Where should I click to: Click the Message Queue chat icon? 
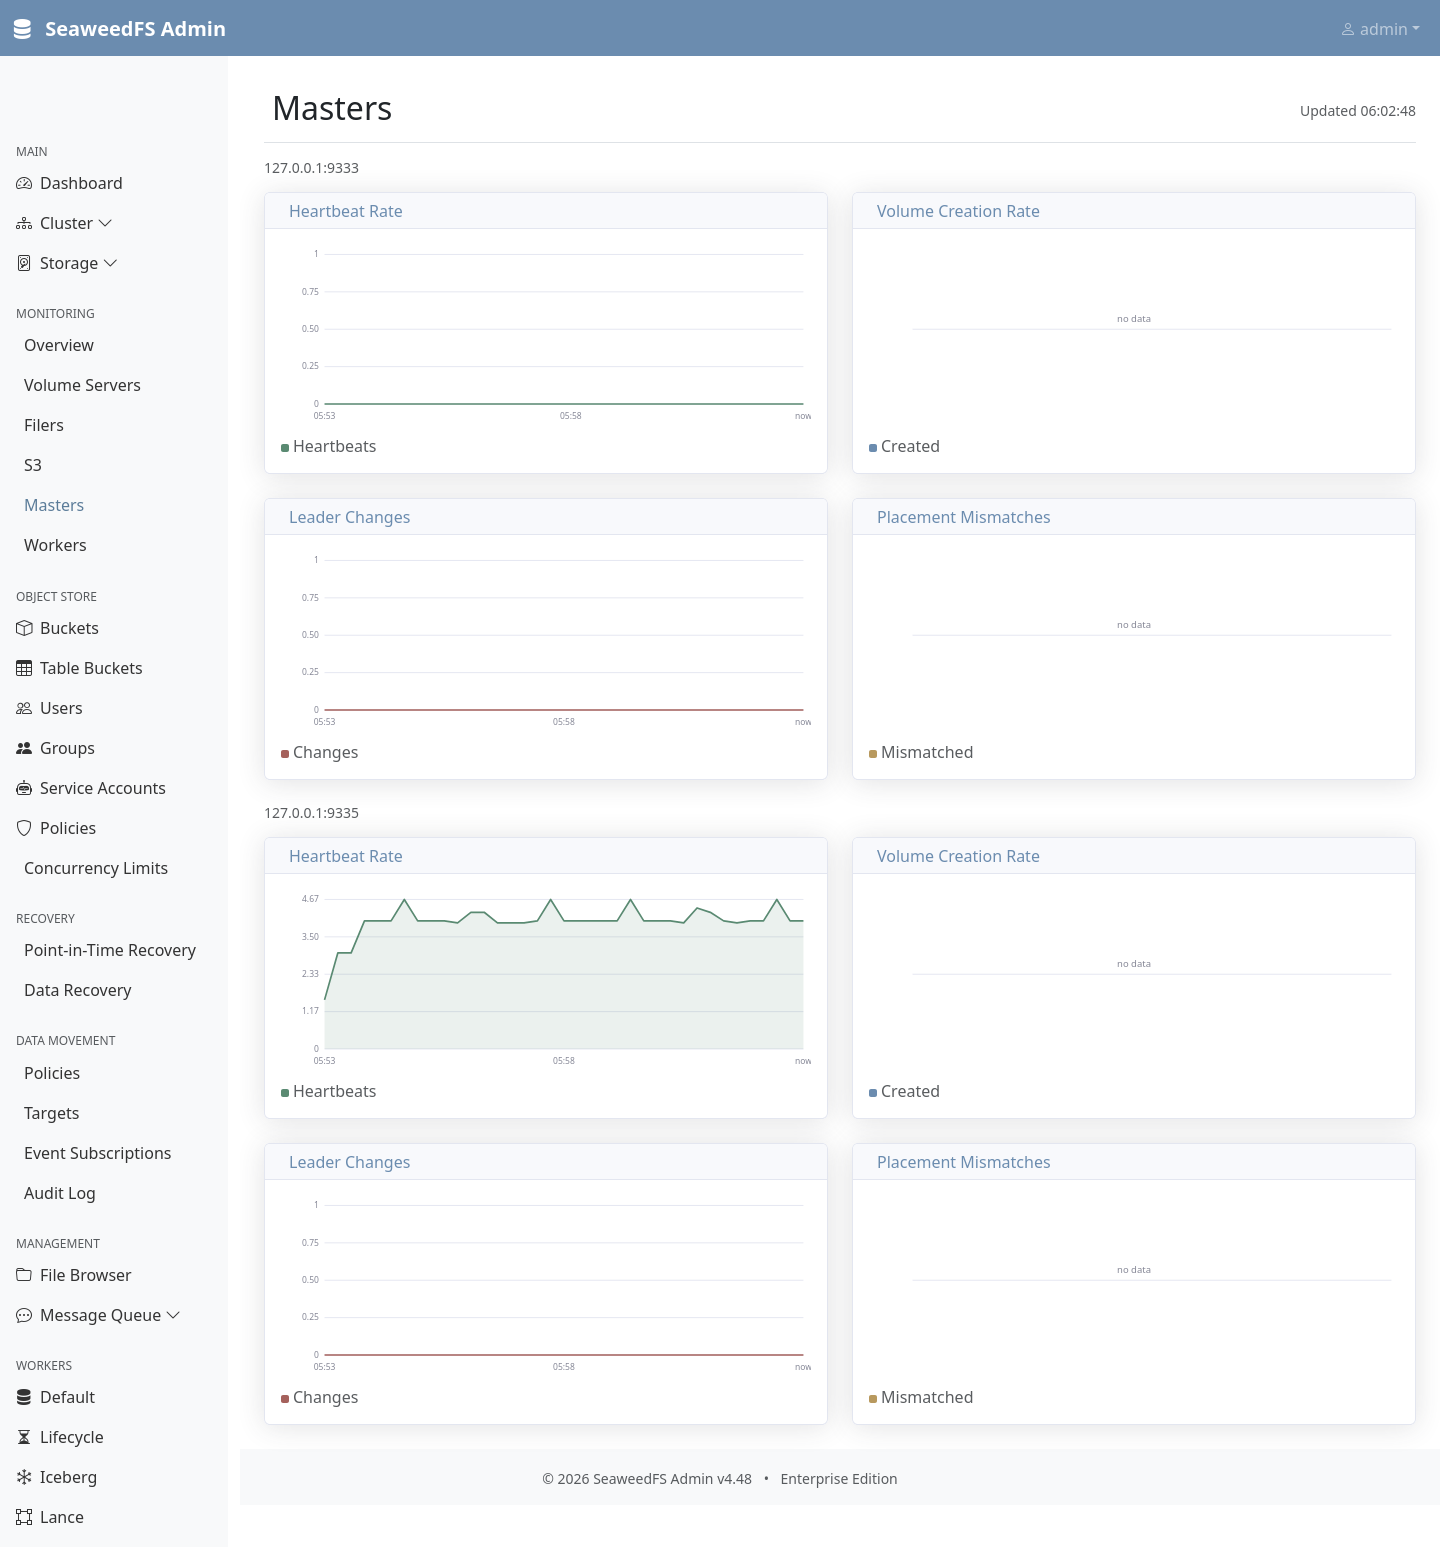coord(24,1315)
